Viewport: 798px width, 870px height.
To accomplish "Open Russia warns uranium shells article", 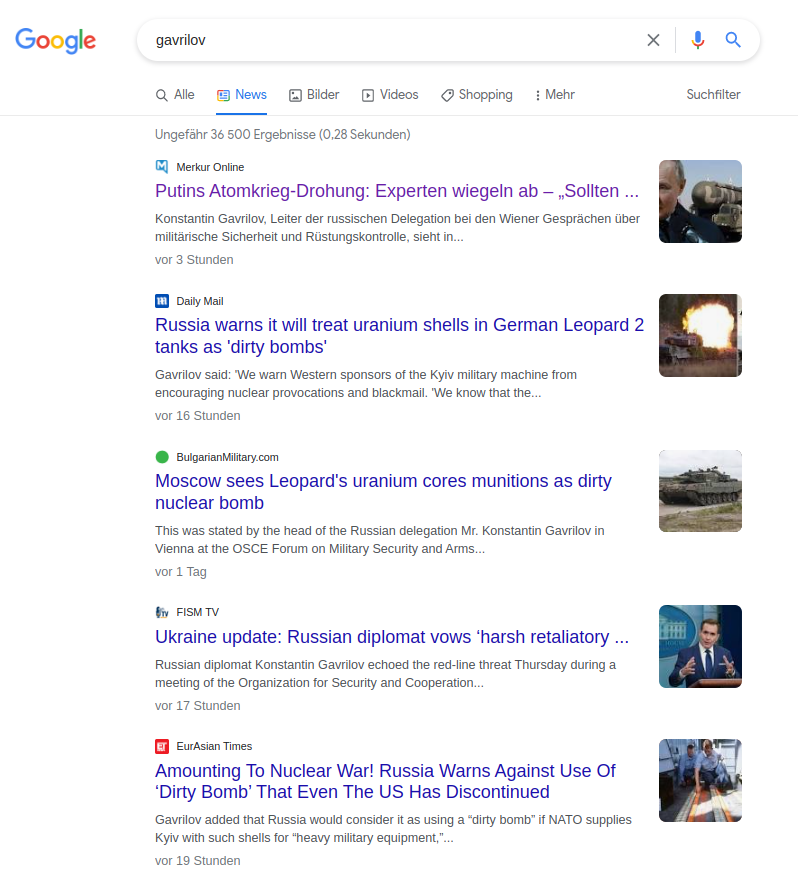I will 400,336.
